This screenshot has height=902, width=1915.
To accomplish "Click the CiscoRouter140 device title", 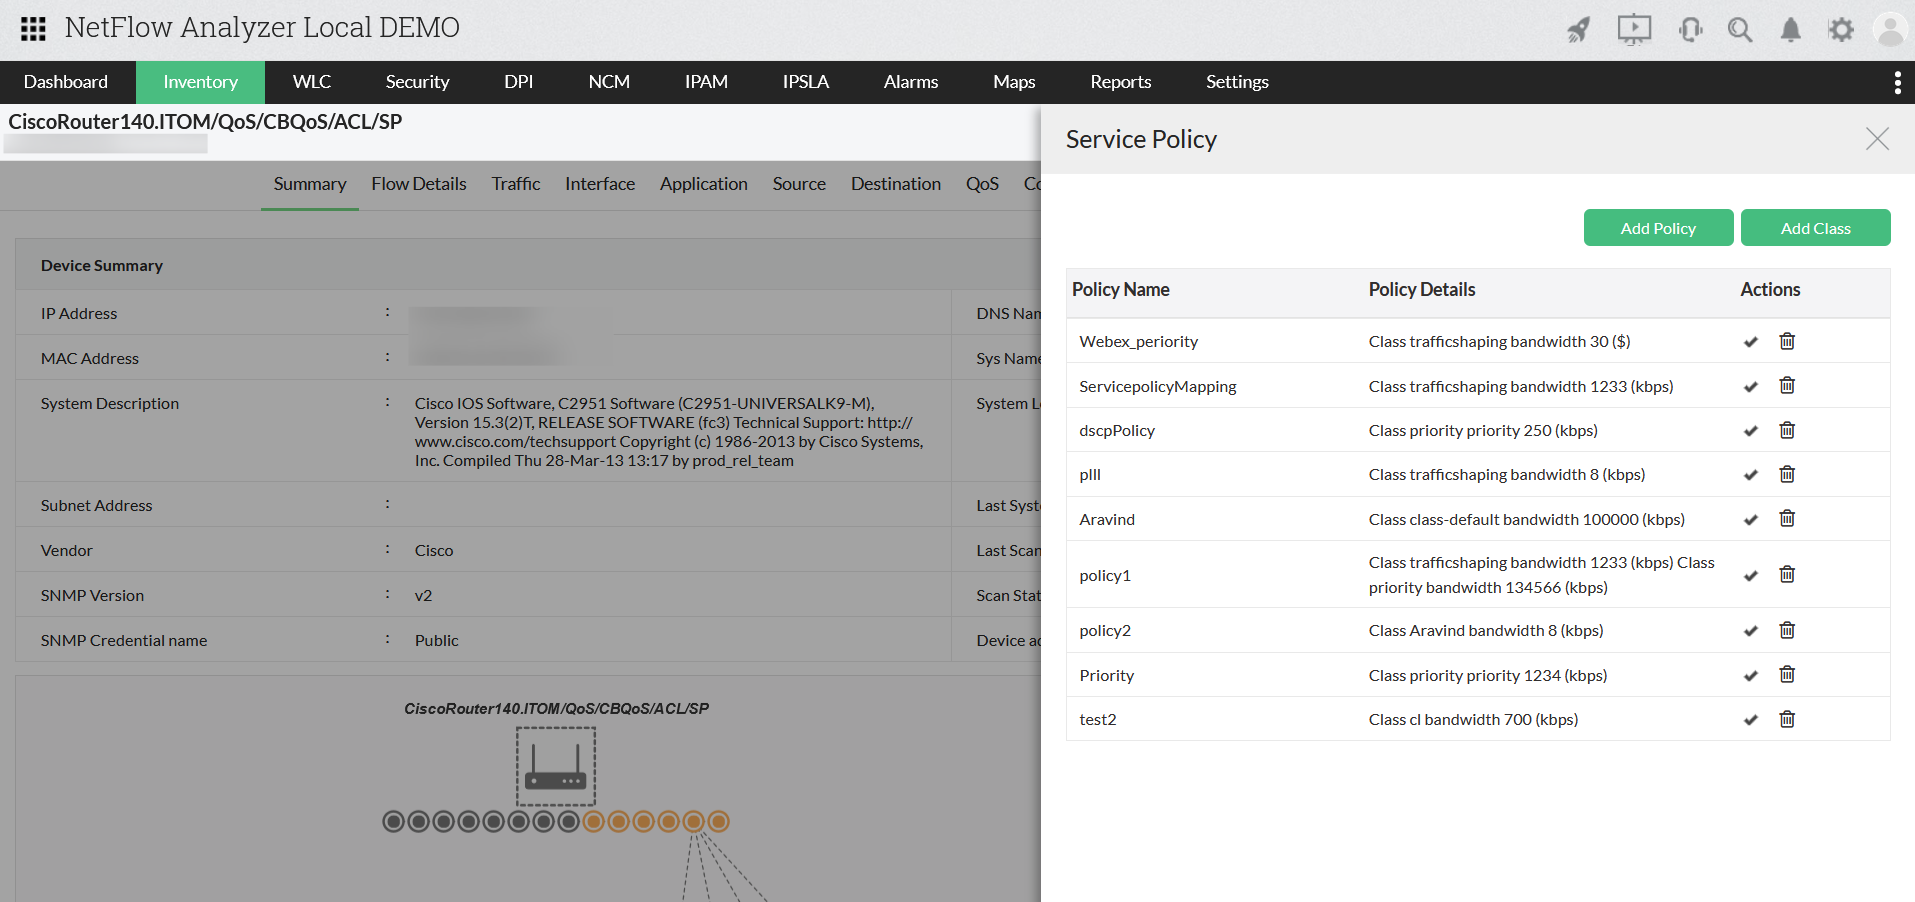I will coord(205,122).
